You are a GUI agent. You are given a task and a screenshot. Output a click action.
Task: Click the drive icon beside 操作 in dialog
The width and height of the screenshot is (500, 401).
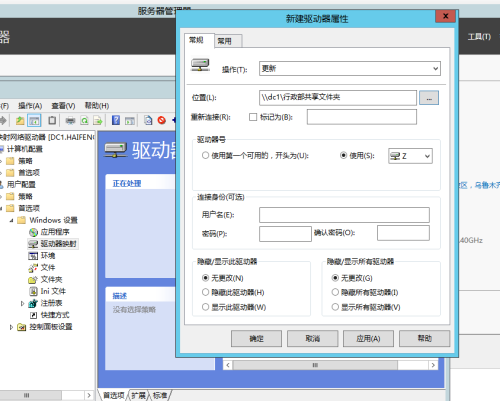click(x=200, y=65)
